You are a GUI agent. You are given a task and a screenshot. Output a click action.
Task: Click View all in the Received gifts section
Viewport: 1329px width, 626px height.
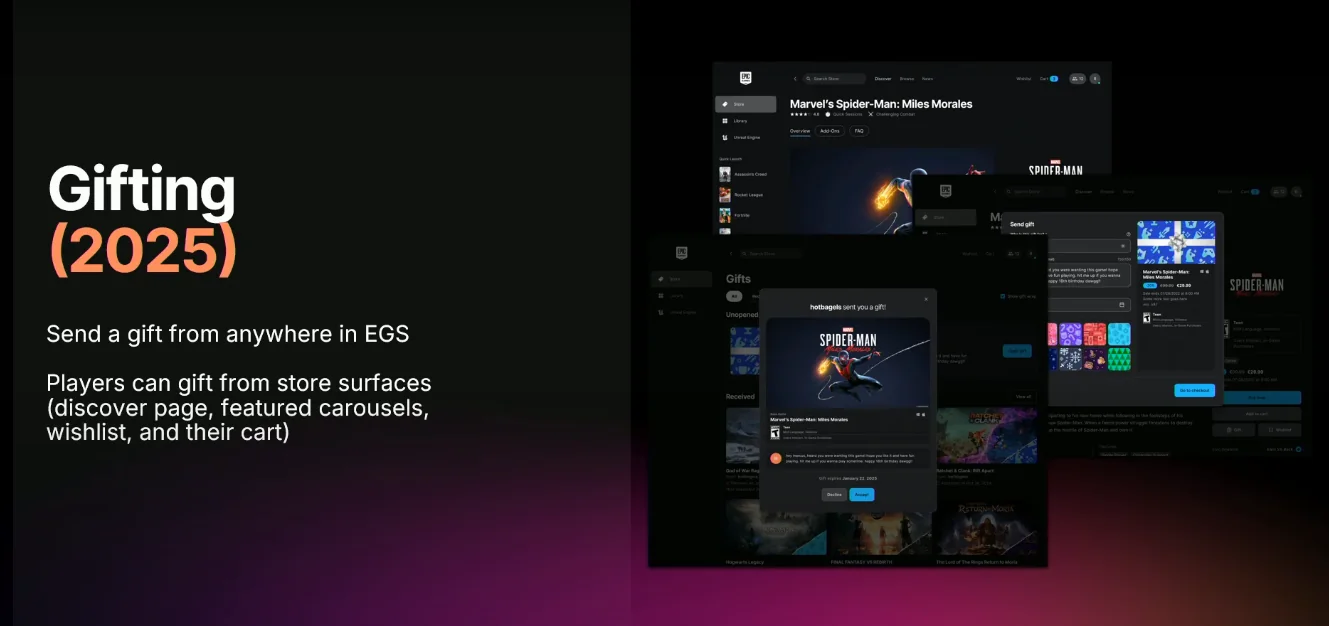(x=1023, y=397)
